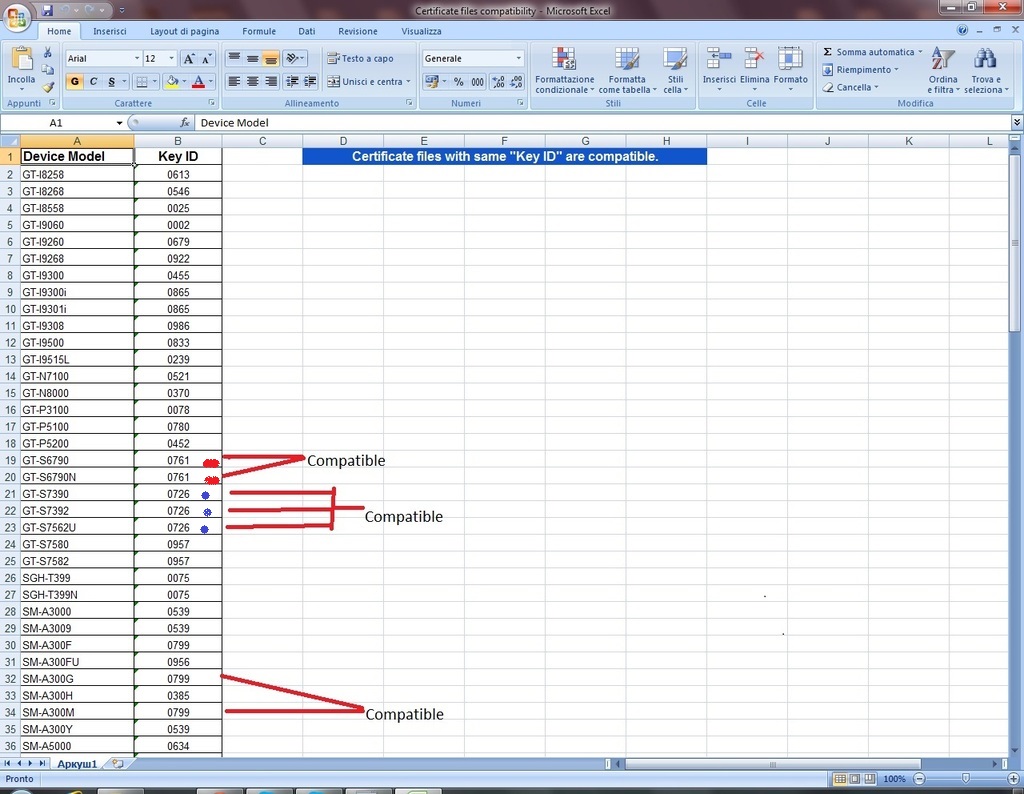Open the text orientation dropdown

click(295, 59)
